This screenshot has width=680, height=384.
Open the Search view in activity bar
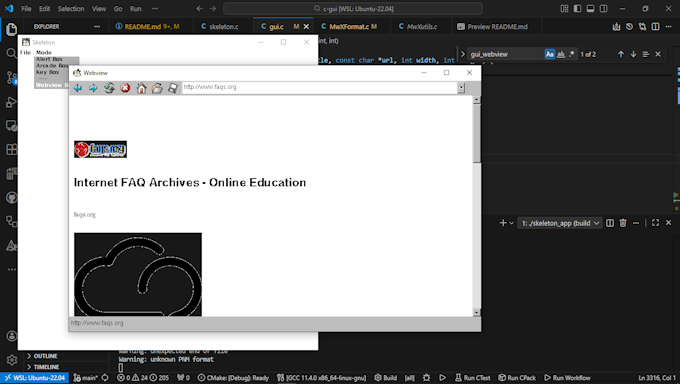pos(11,53)
